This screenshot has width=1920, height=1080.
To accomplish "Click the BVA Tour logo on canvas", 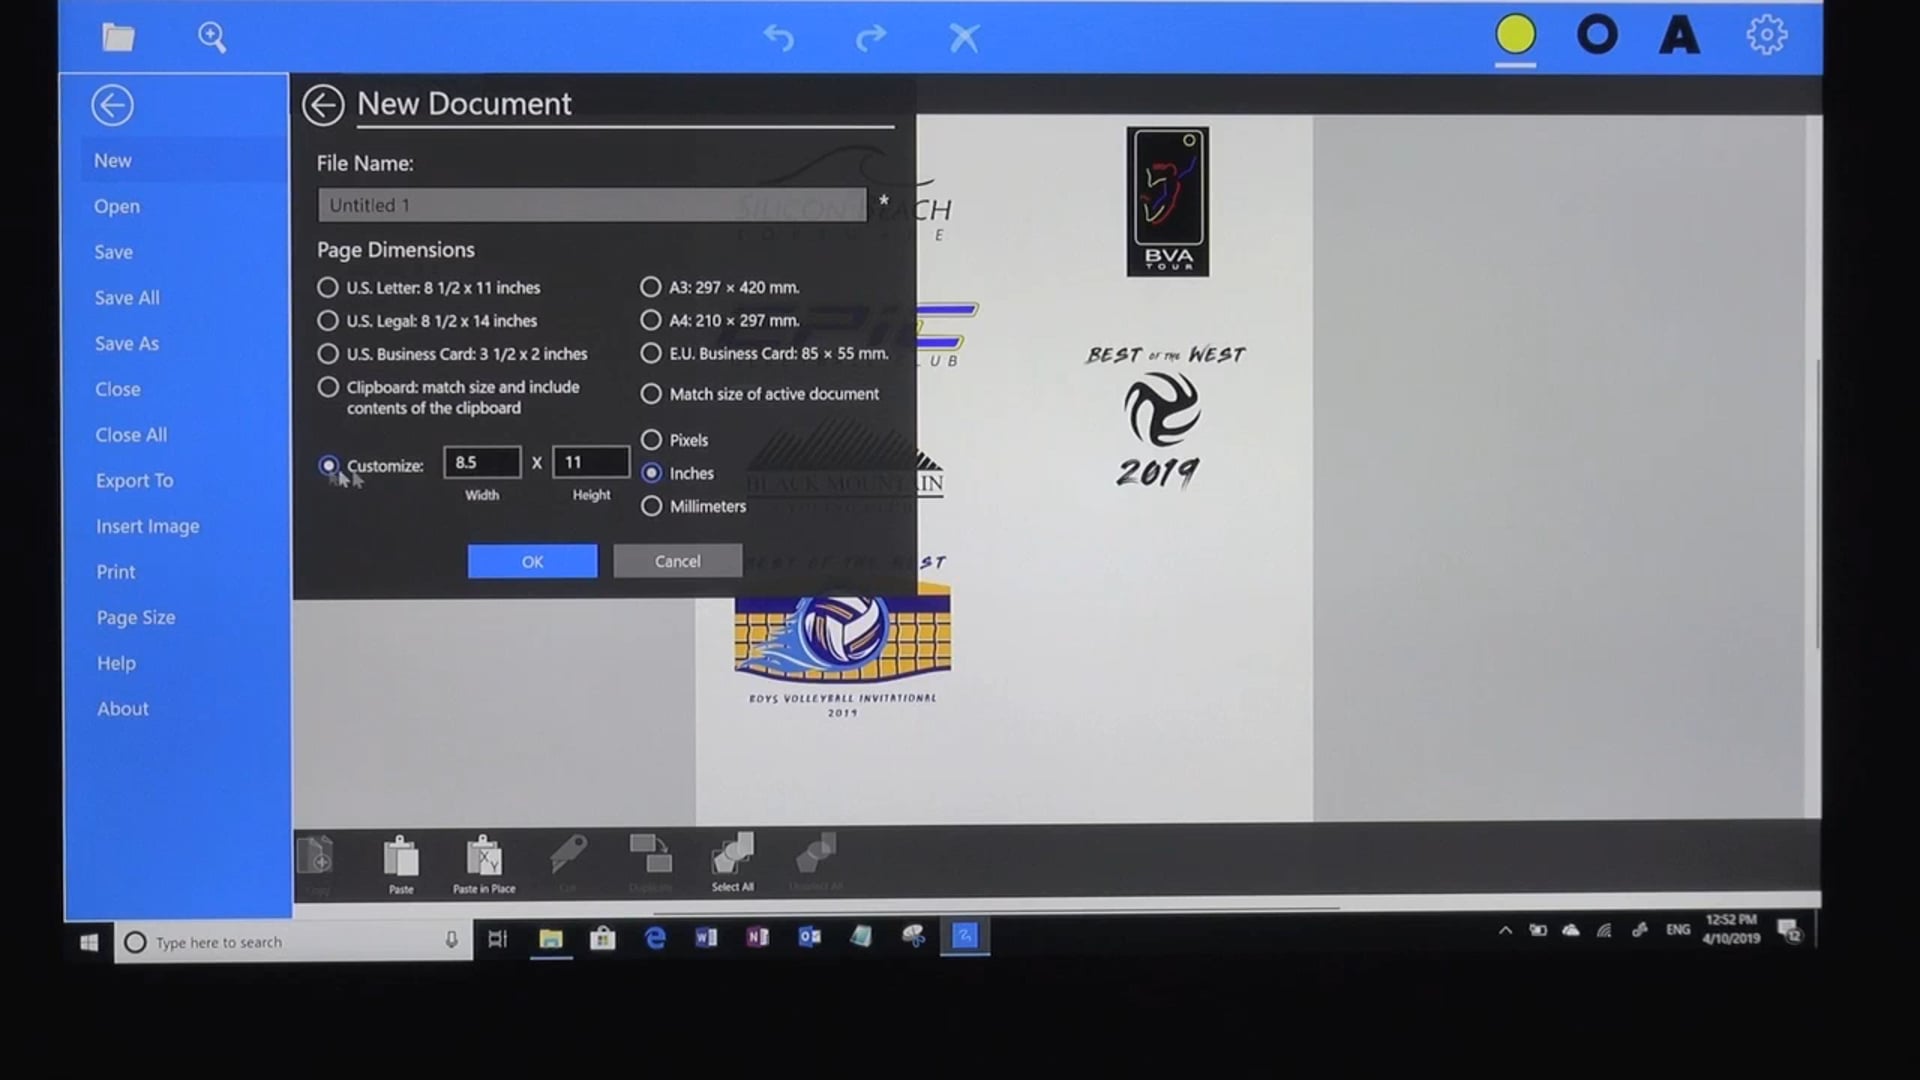I will [x=1167, y=201].
